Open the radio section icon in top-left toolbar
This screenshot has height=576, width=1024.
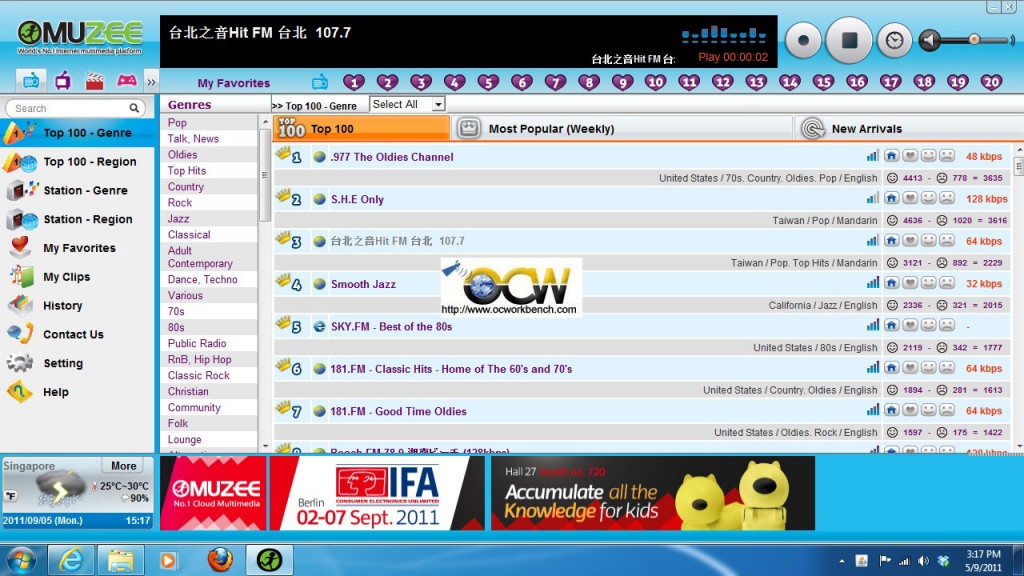click(x=30, y=81)
